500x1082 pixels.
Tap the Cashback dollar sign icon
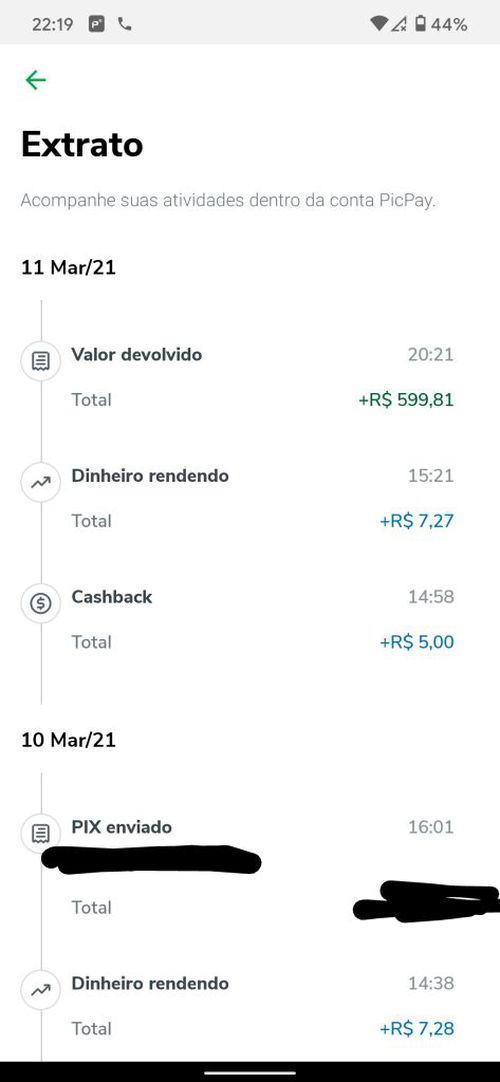tap(41, 604)
